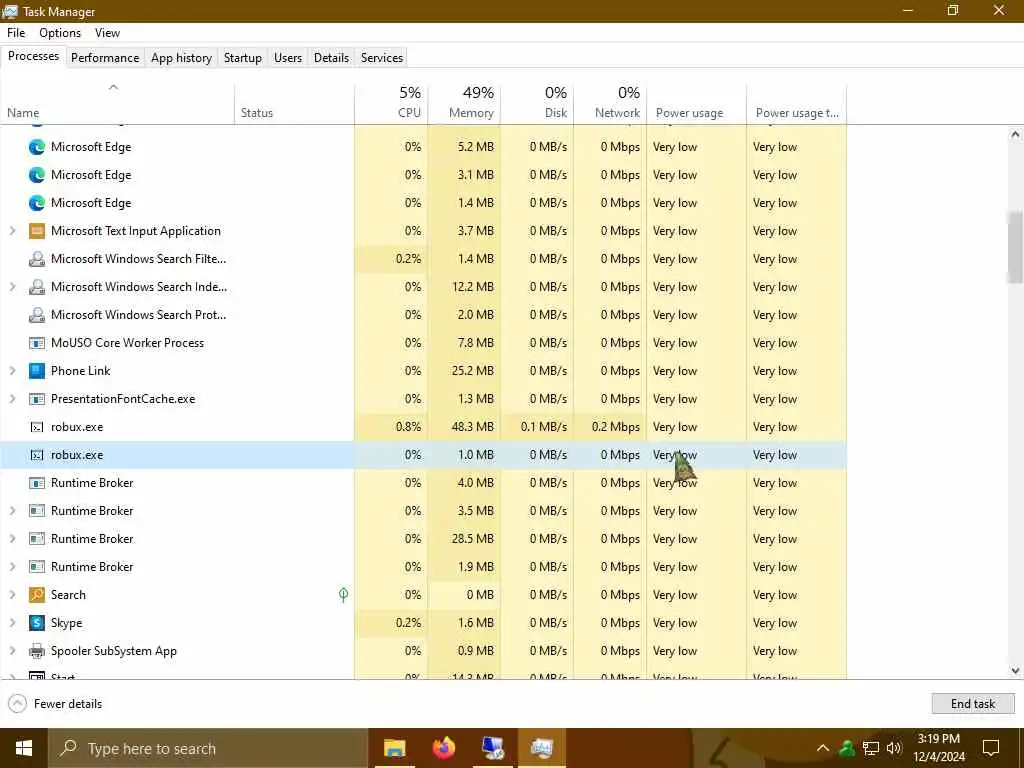
Task: Click the vertical scrollbar thumb
Action: pyautogui.click(x=1015, y=248)
